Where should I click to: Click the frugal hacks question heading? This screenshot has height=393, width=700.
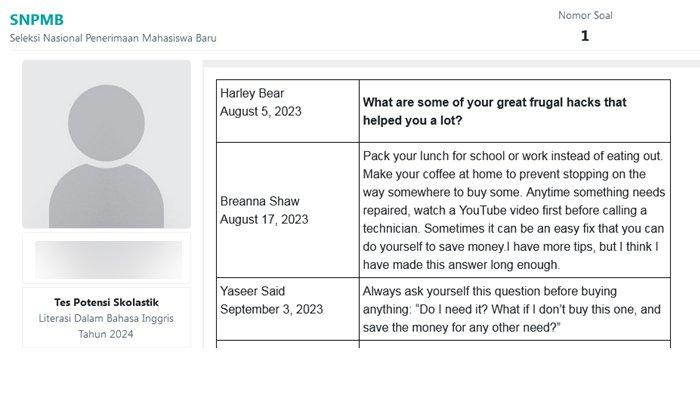click(x=495, y=111)
